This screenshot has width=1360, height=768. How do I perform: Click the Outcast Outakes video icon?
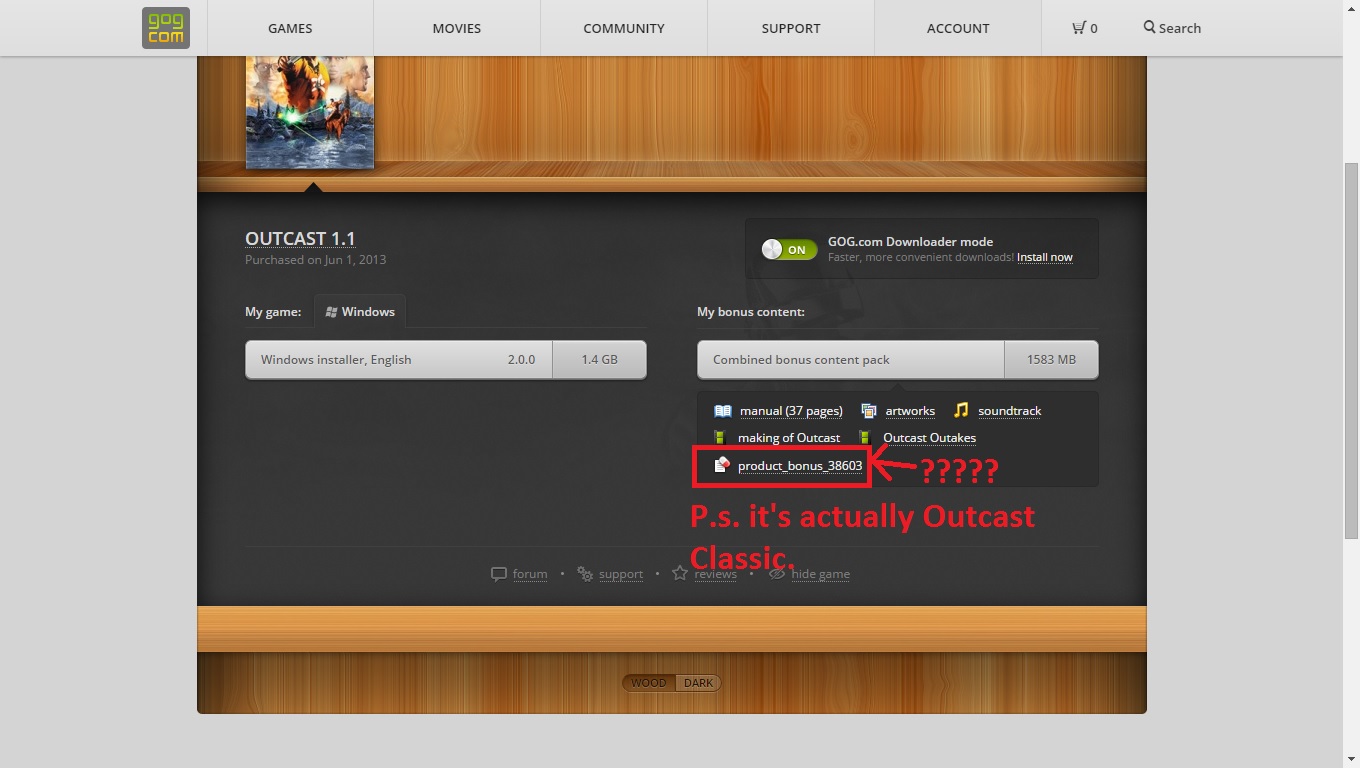click(x=865, y=438)
